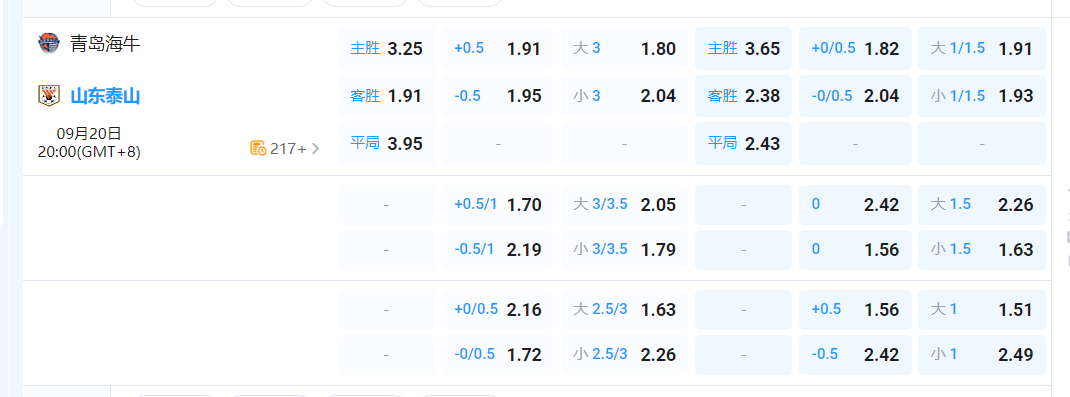Viewport: 1070px width, 397px height.
Task: Select handicap 0 at 1.56
Action: (855, 250)
